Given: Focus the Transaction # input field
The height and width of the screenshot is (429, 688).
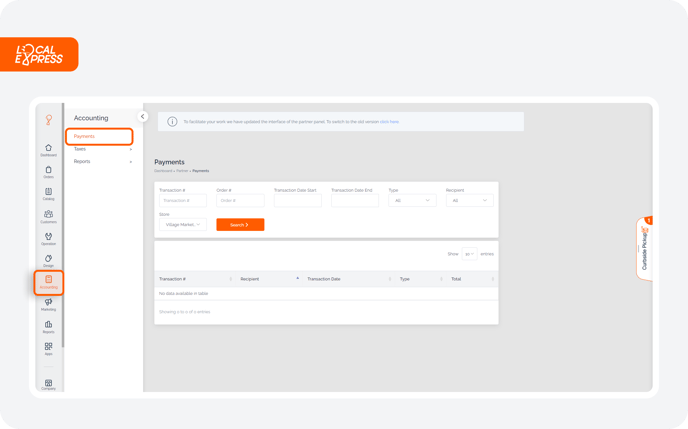Looking at the screenshot, I should [183, 200].
